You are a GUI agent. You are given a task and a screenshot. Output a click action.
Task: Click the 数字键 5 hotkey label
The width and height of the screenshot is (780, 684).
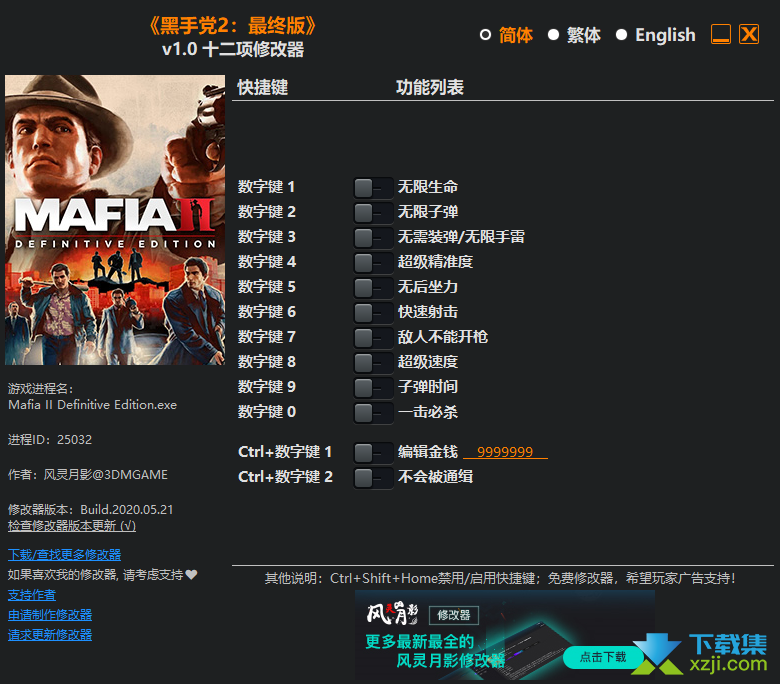click(x=267, y=287)
